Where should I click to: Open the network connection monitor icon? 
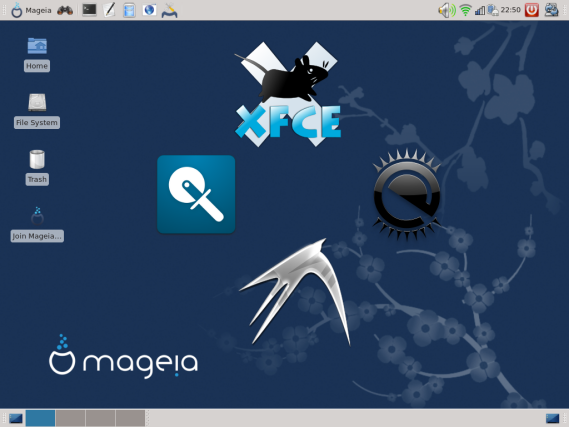(x=493, y=10)
